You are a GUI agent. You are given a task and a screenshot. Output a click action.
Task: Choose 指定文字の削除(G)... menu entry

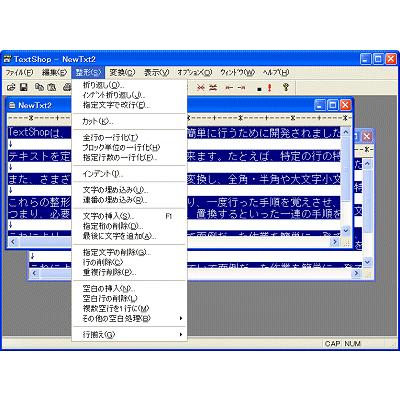click(x=129, y=253)
